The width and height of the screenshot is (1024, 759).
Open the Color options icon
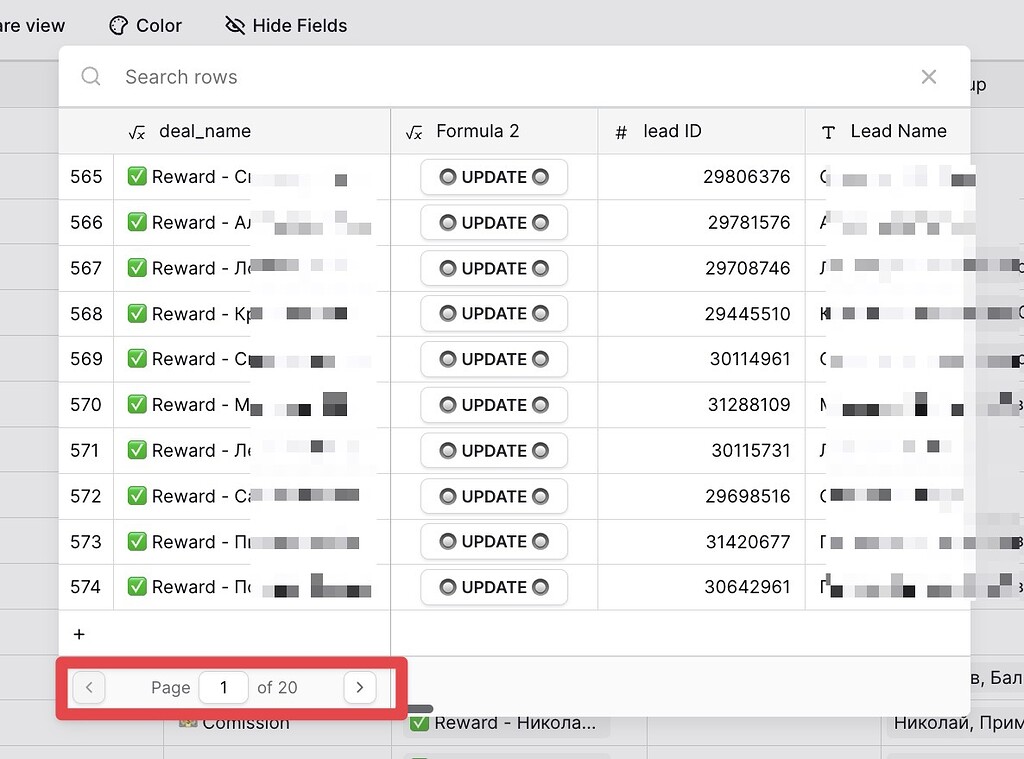coord(119,25)
